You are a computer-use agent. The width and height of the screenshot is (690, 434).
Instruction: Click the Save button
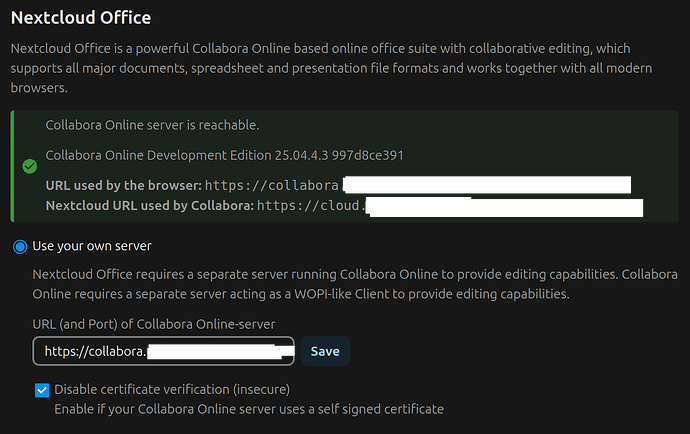[325, 351]
